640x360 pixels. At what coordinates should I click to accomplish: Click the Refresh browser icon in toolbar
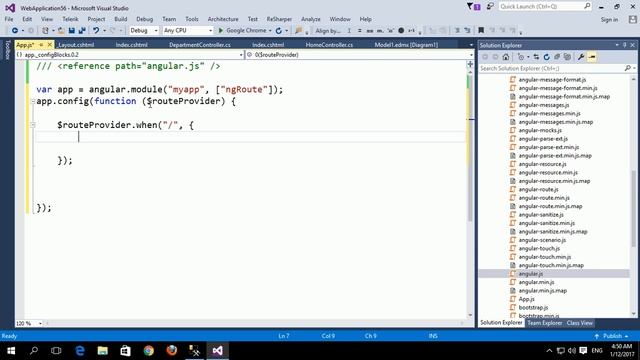click(279, 31)
